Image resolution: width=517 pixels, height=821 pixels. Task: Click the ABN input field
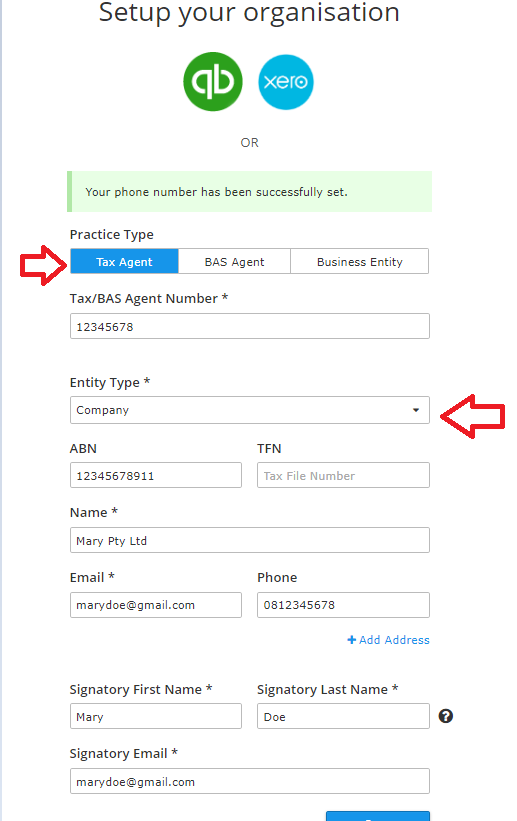click(156, 475)
